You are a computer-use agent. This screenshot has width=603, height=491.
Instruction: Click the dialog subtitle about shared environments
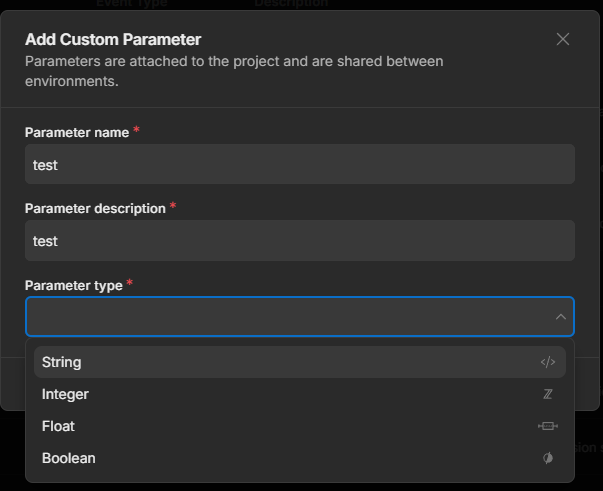[x=234, y=71]
